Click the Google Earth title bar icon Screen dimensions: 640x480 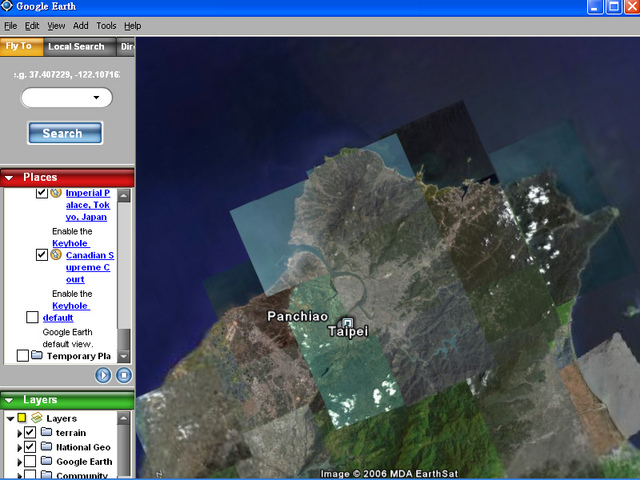pos(7,6)
